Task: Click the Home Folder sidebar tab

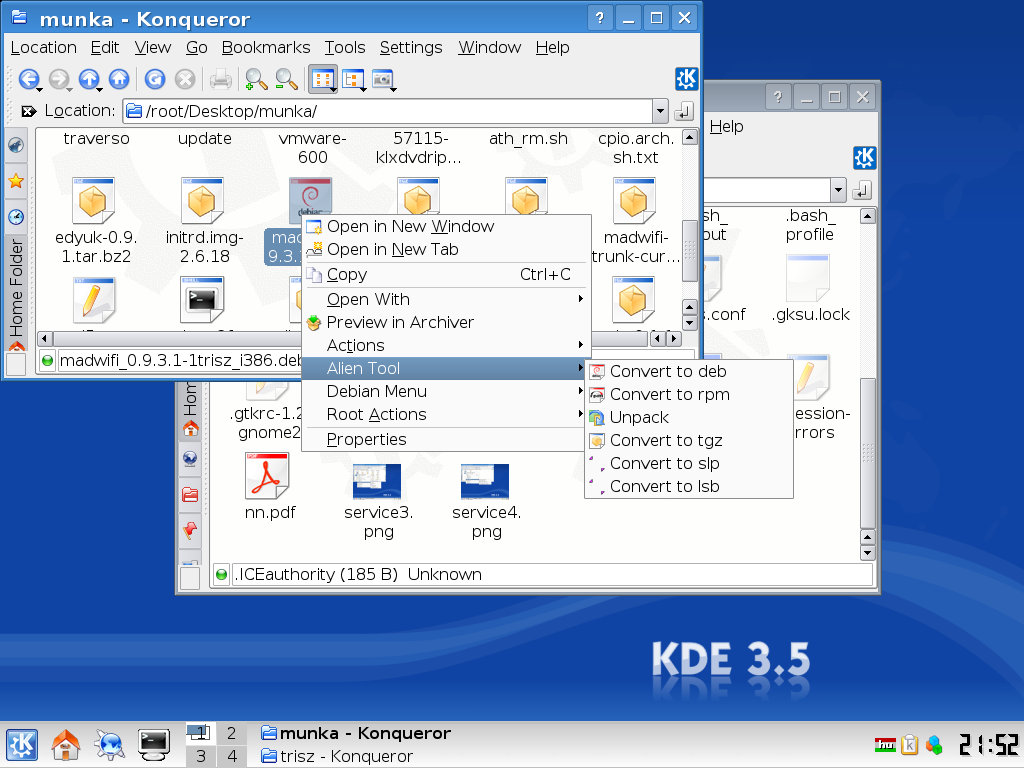Action: (16, 294)
